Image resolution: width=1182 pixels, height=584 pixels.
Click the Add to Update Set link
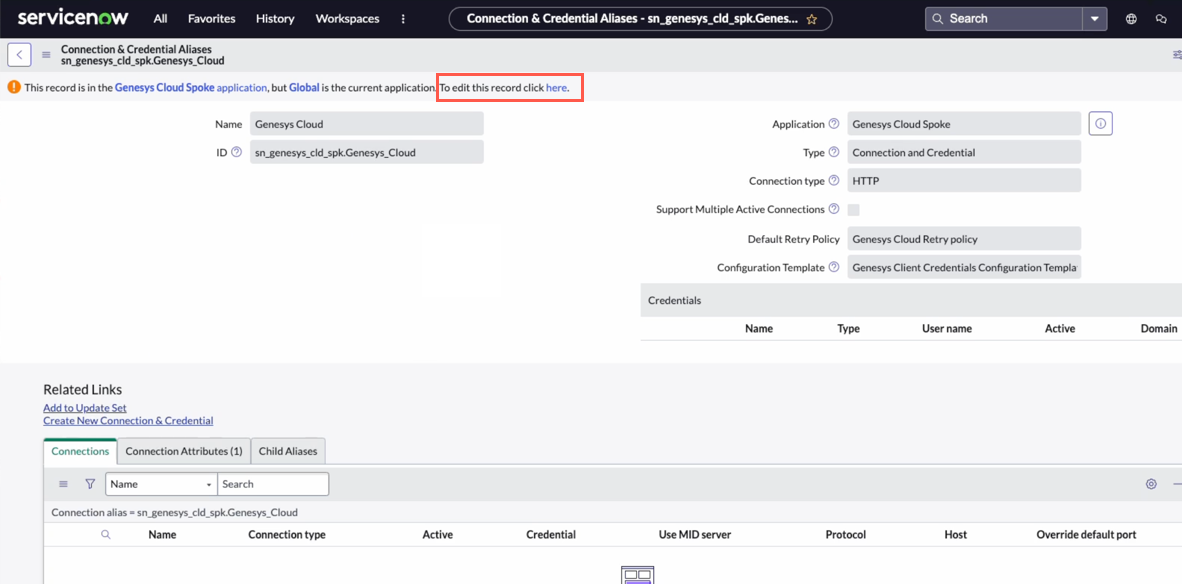point(85,408)
